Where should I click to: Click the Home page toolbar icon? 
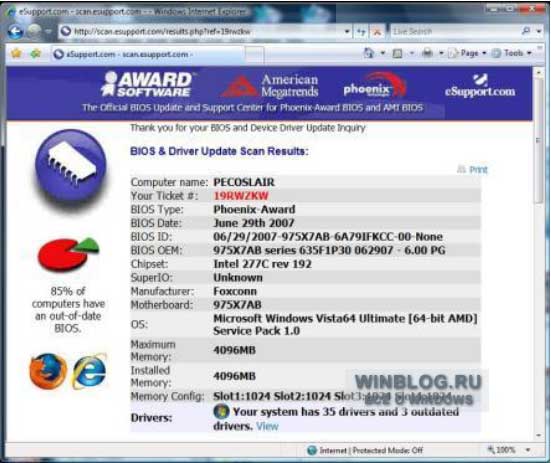[369, 53]
